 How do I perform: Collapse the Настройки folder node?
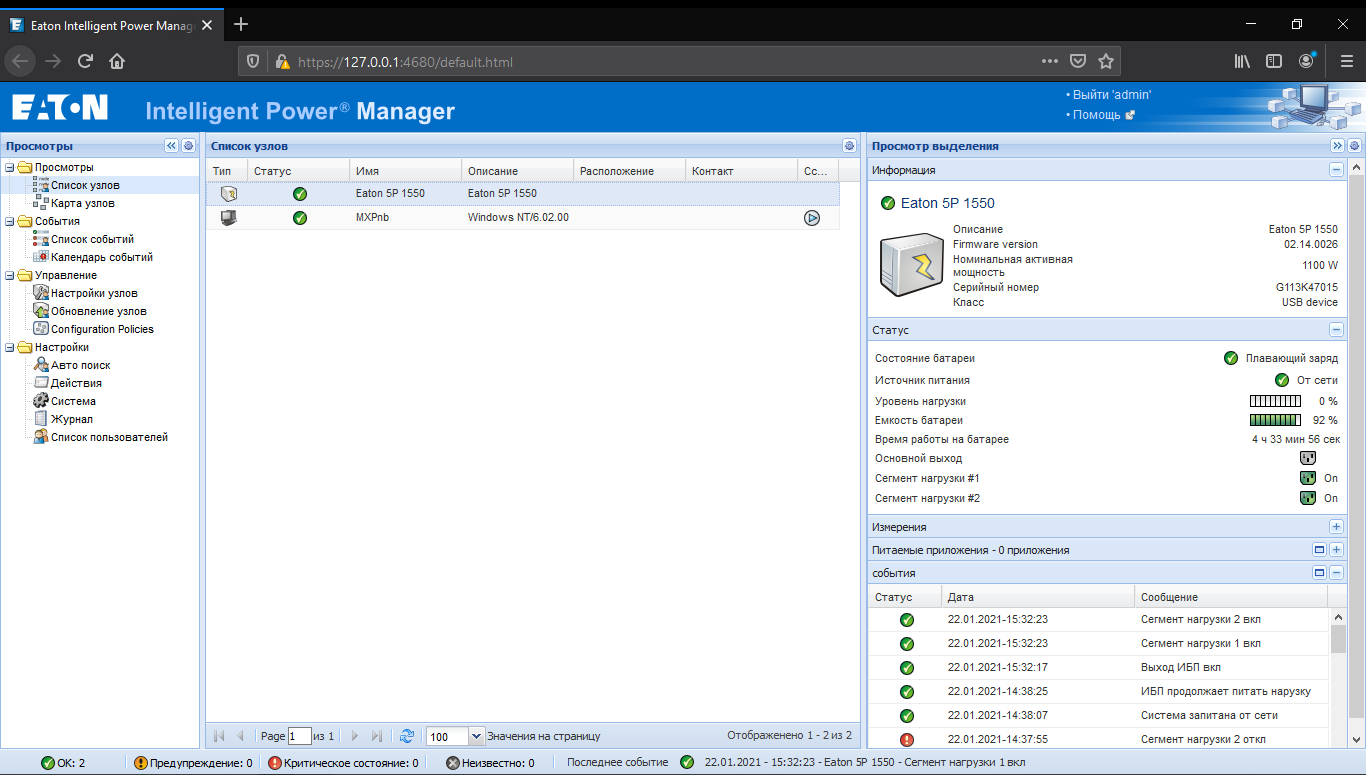point(10,347)
